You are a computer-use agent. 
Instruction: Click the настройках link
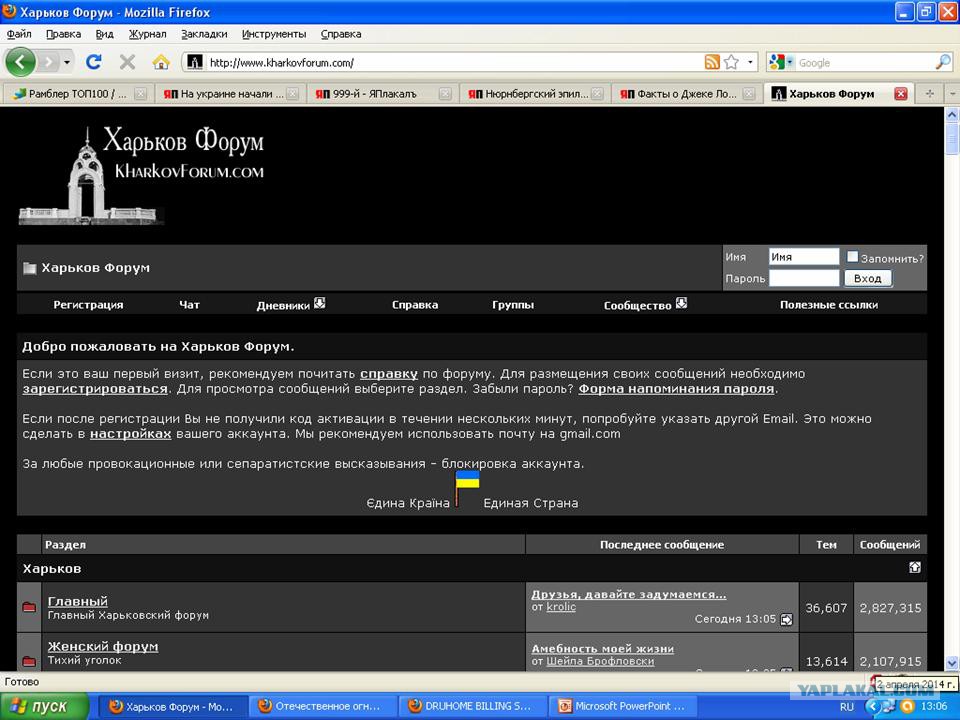click(x=130, y=434)
